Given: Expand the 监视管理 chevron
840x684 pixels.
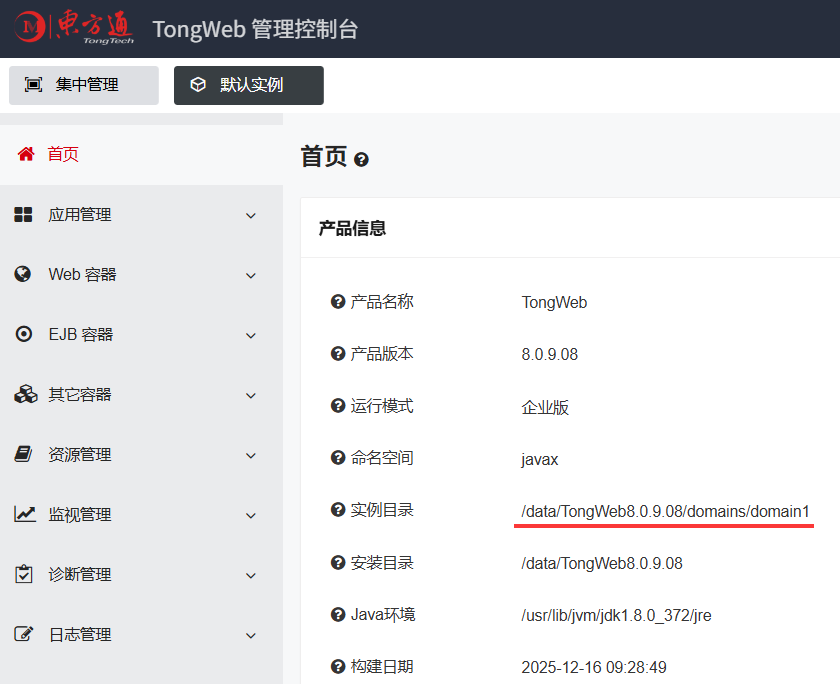Looking at the screenshot, I should (x=251, y=515).
